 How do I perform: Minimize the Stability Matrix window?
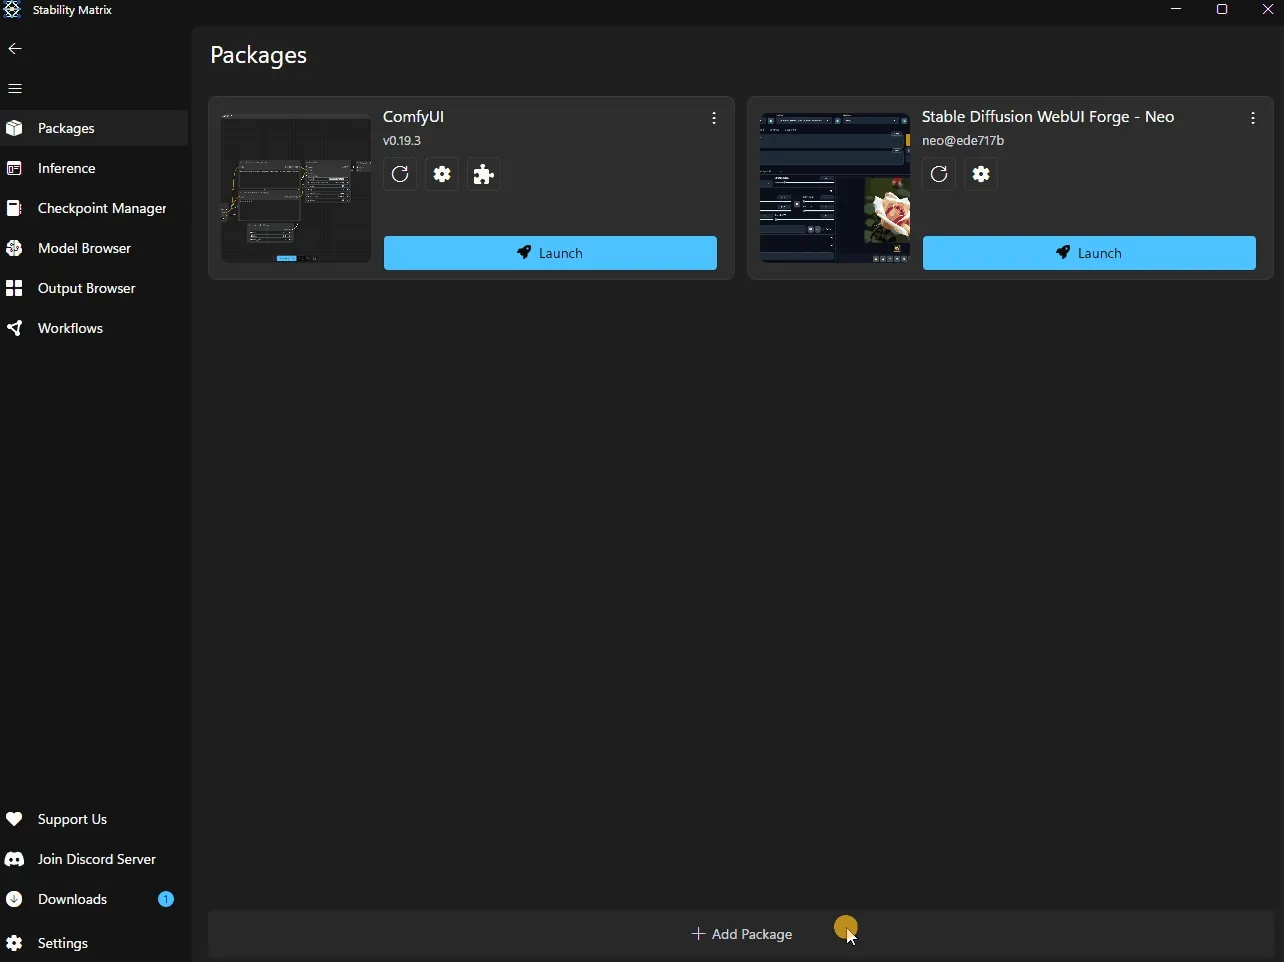[1176, 10]
